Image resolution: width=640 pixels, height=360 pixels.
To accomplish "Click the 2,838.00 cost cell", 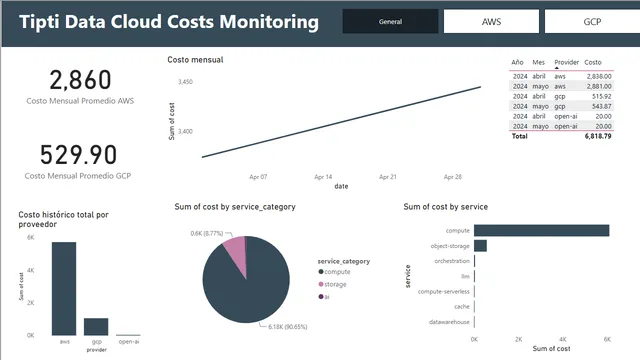I will point(599,76).
